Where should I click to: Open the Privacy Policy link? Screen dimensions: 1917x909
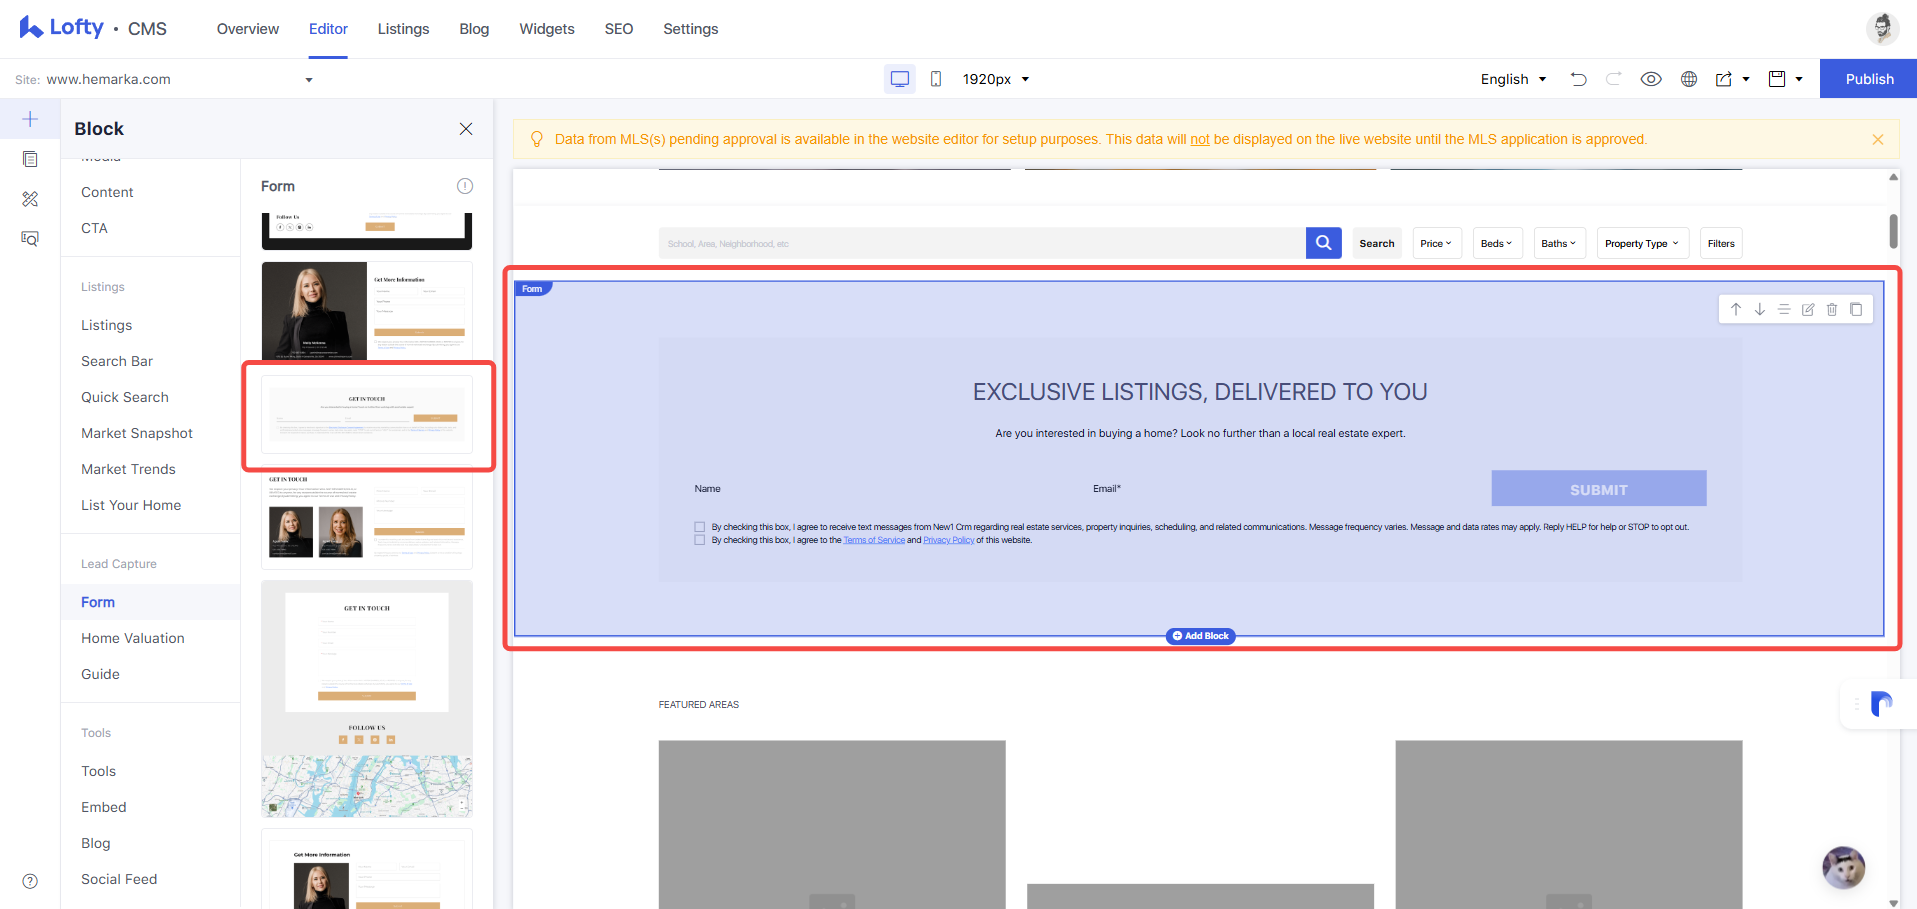tap(948, 540)
